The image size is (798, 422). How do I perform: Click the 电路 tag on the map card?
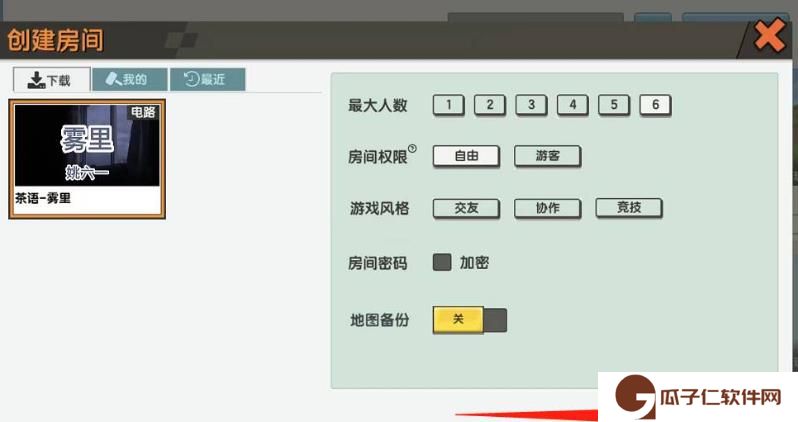[x=143, y=112]
